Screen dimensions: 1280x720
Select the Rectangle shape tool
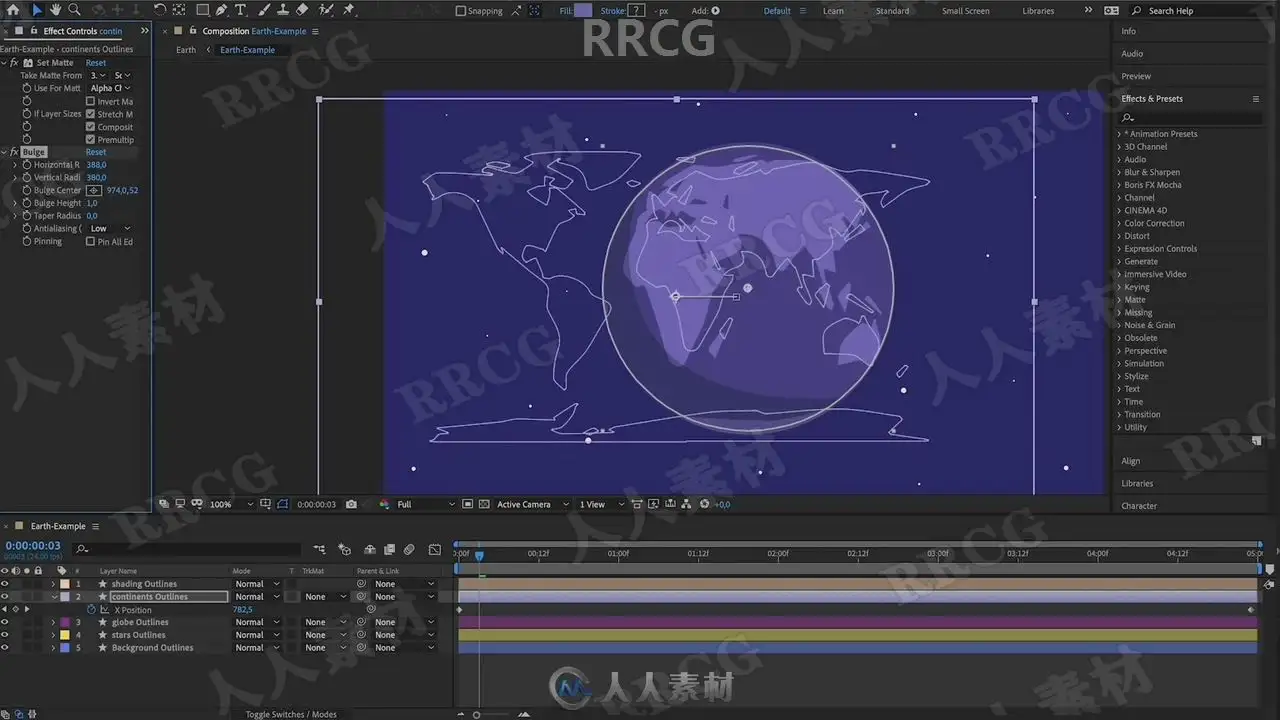point(202,10)
